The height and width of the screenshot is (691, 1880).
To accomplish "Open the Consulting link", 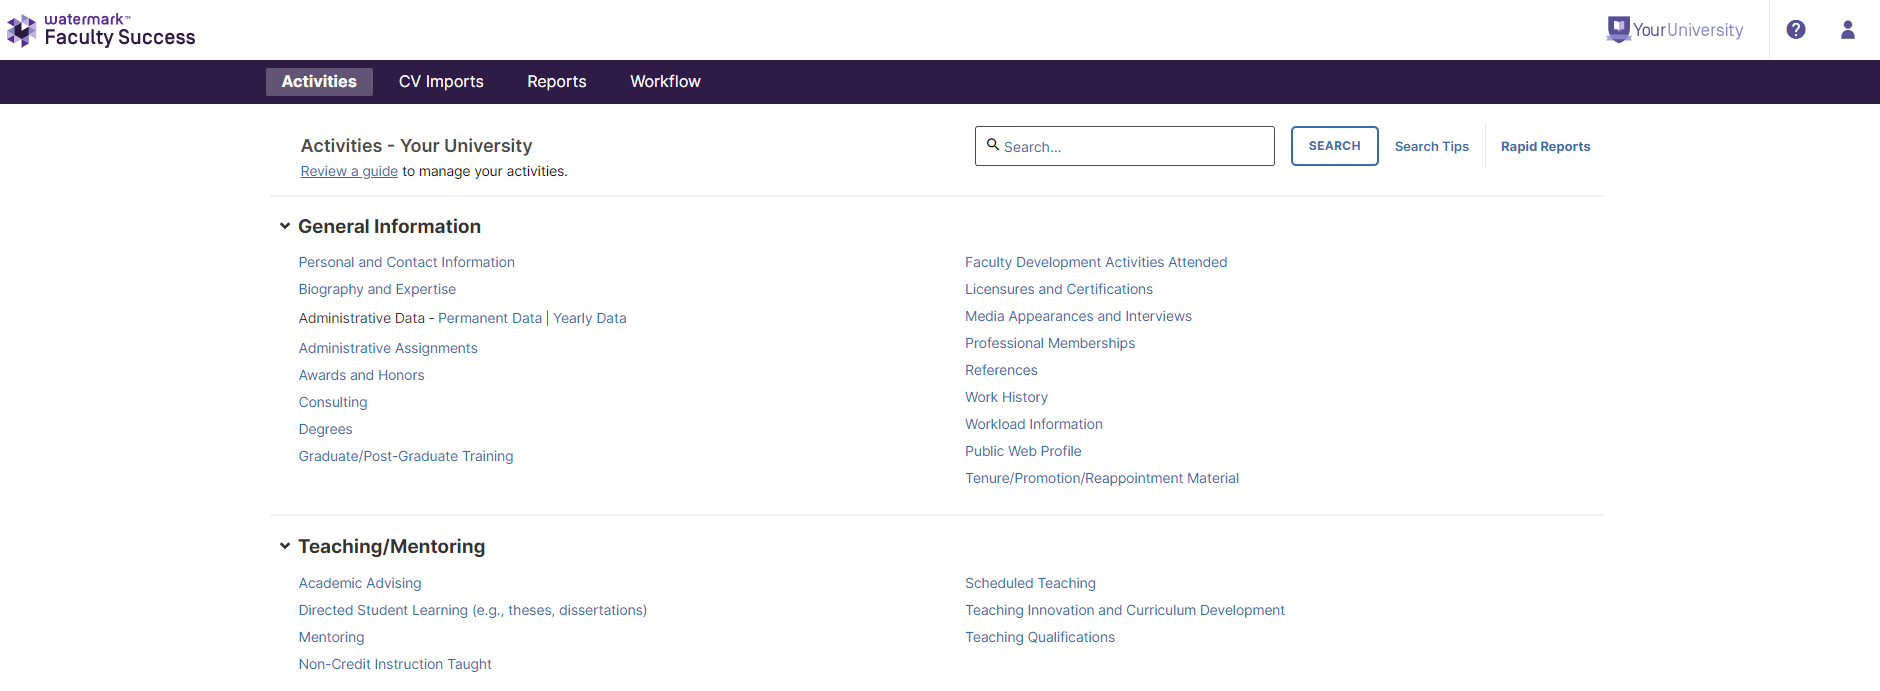I will (333, 402).
